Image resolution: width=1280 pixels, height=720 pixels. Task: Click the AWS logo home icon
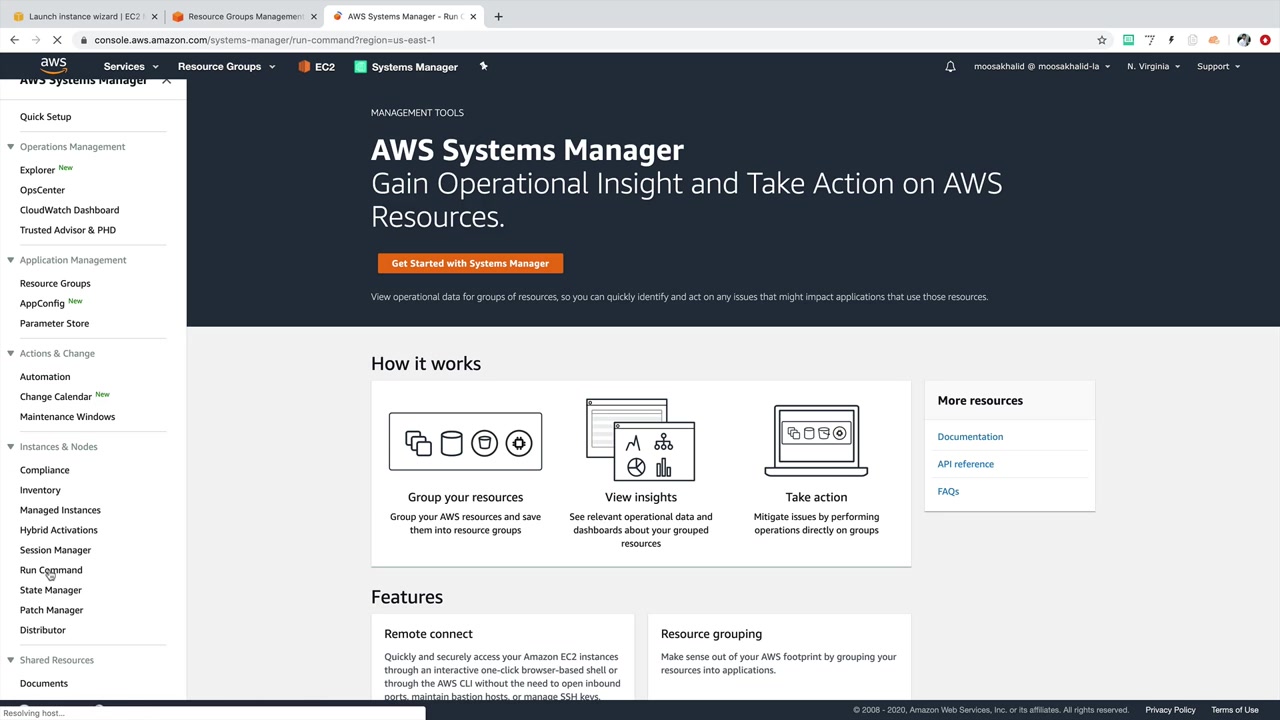coord(53,66)
